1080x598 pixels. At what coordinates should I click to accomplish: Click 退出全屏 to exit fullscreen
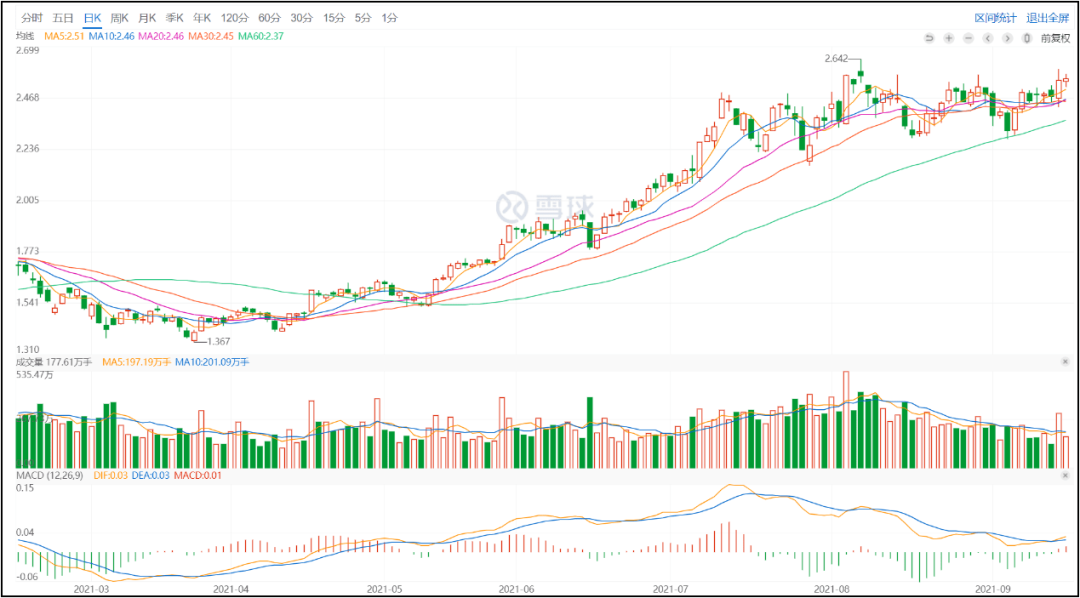[1047, 19]
